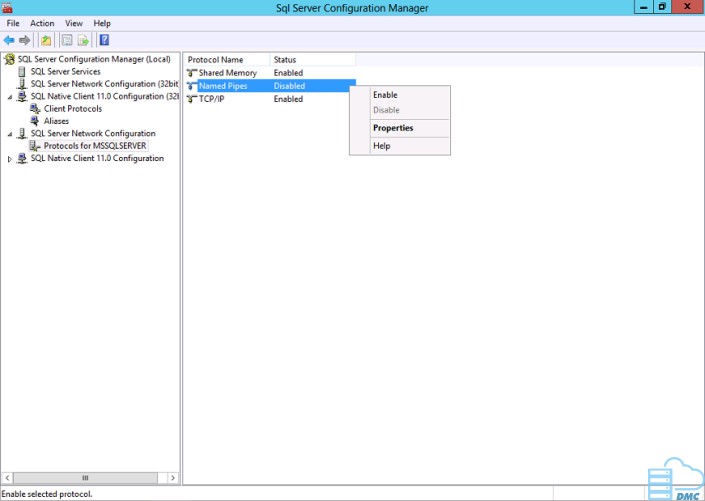705x501 pixels.
Task: Click left arrow of tree horizontal scrollbar
Action: [x=7, y=478]
